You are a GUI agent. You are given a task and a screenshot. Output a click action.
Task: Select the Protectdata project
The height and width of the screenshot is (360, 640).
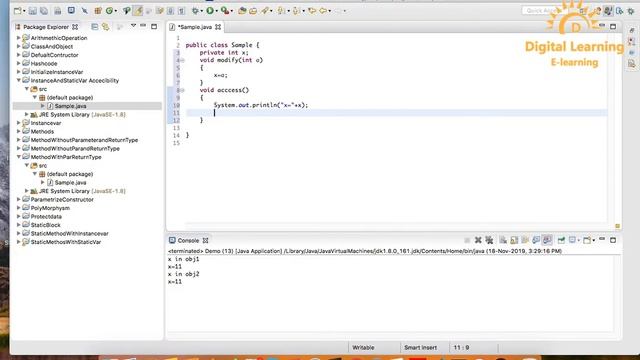coord(46,216)
